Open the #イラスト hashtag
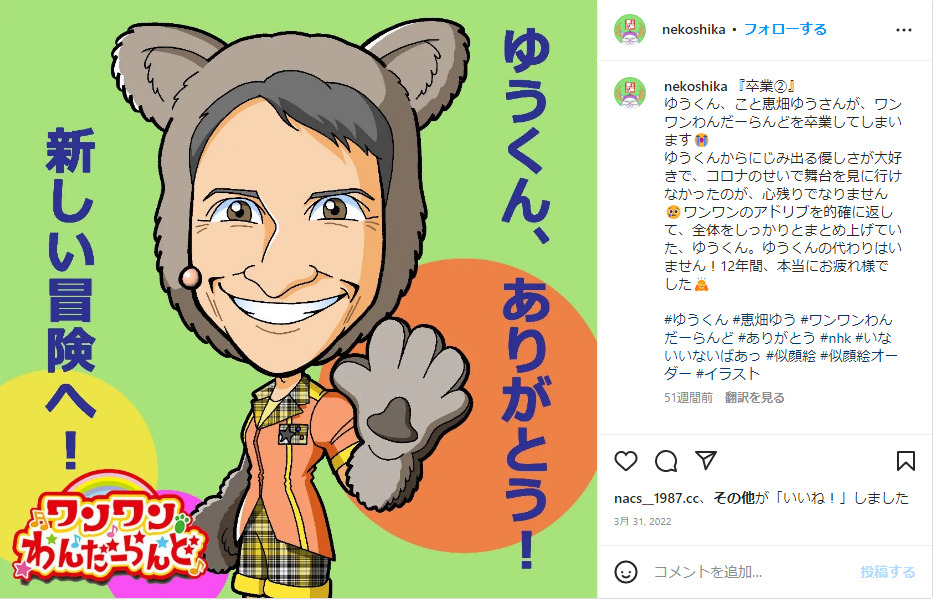This screenshot has height=601, width=937. 727,373
